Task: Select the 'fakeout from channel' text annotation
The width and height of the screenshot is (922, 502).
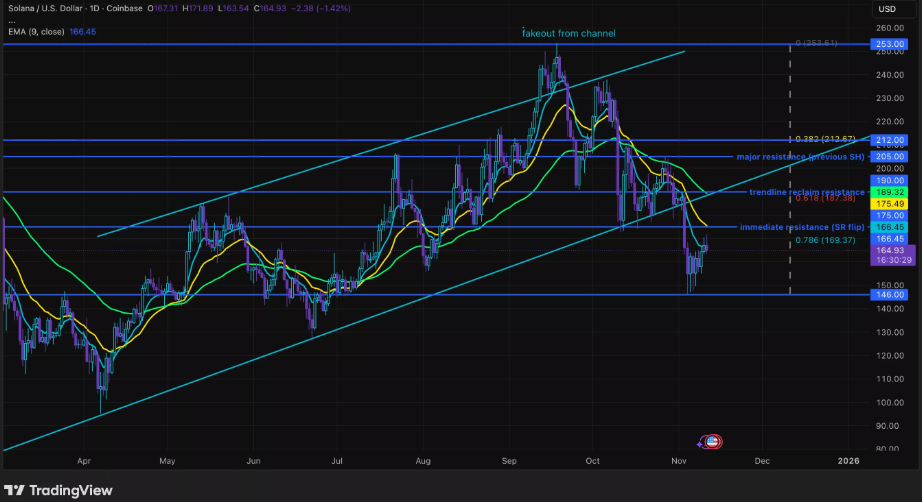Action: tap(569, 33)
